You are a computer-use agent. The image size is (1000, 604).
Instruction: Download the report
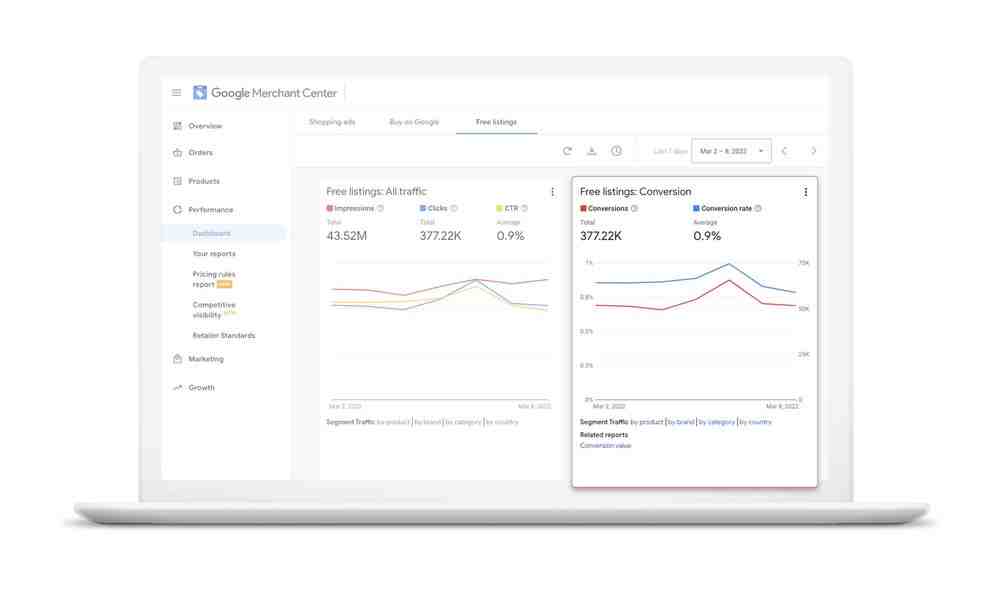coord(592,151)
